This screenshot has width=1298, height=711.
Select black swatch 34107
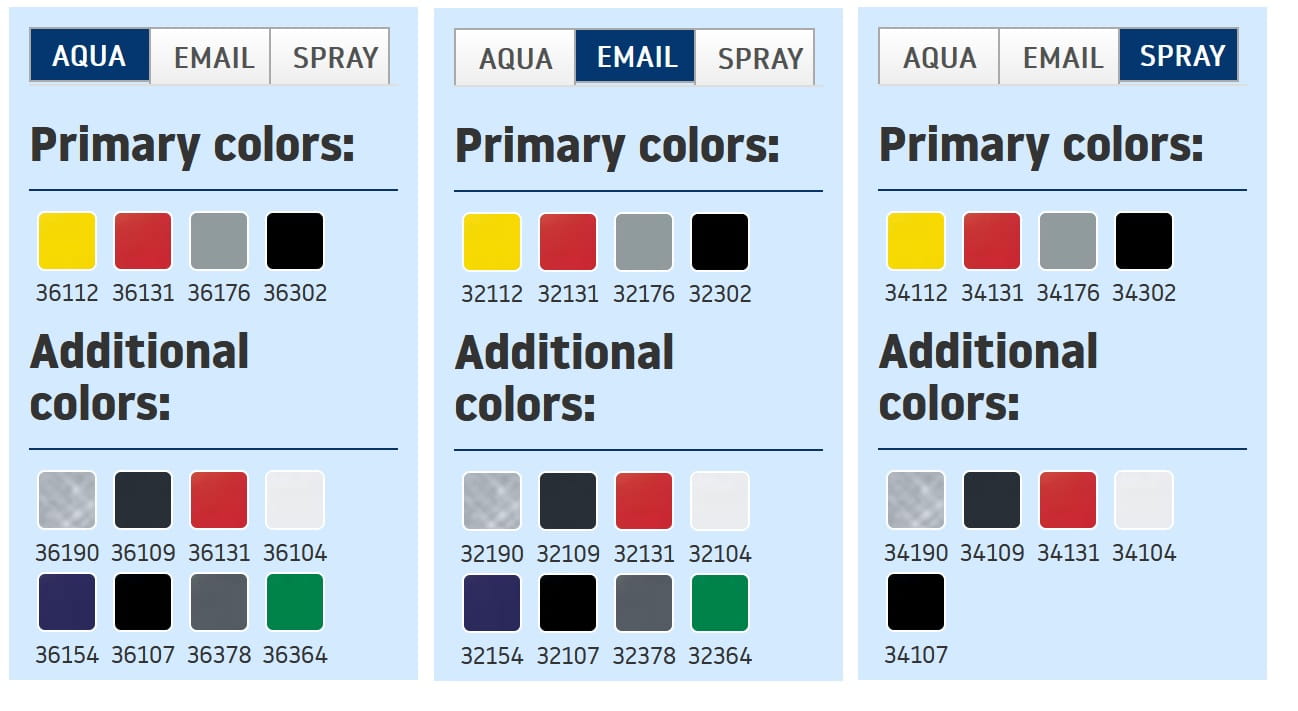point(916,602)
